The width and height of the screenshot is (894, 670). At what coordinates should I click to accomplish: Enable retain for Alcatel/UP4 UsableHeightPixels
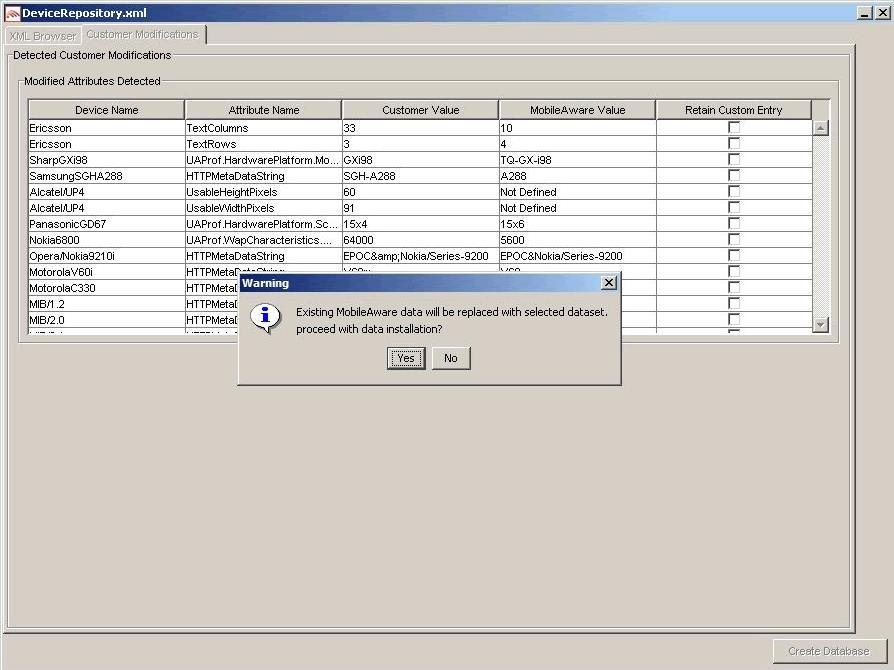pos(734,191)
